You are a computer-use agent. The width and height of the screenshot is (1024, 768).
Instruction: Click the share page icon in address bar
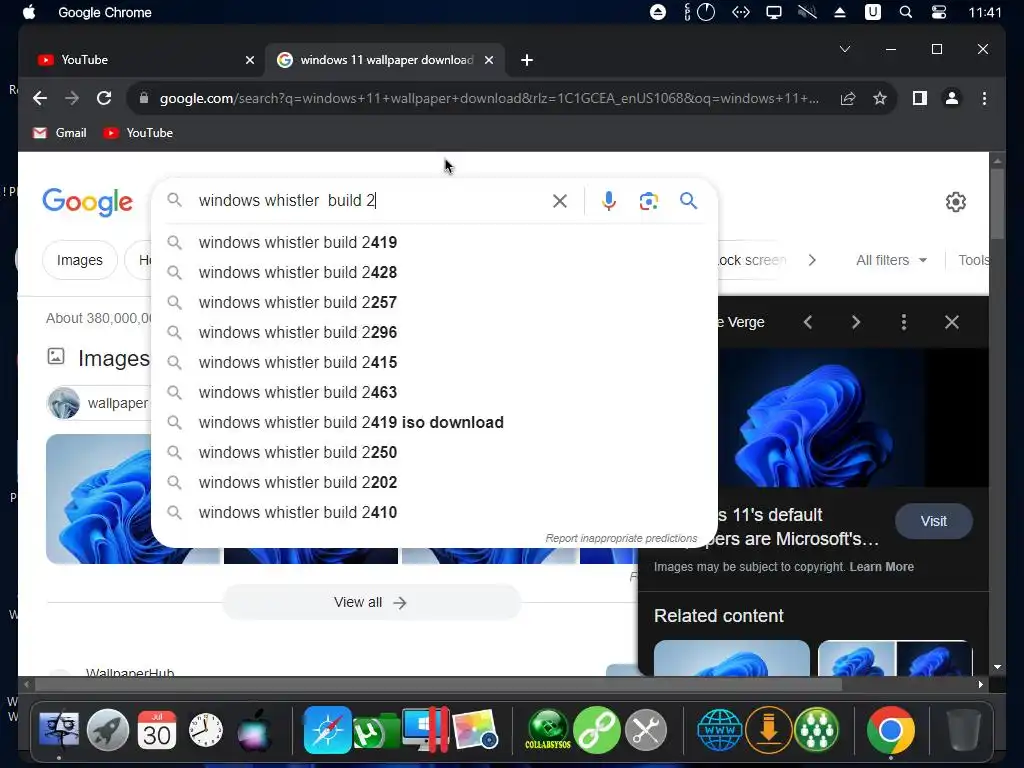tap(848, 98)
